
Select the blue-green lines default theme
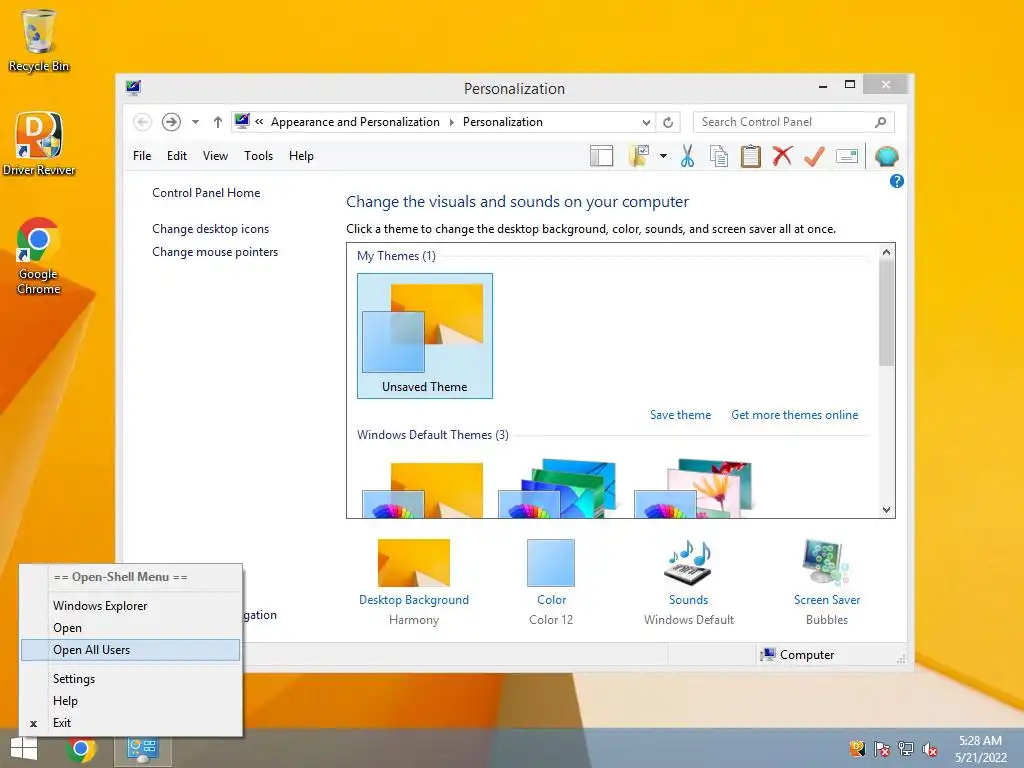pyautogui.click(x=559, y=488)
